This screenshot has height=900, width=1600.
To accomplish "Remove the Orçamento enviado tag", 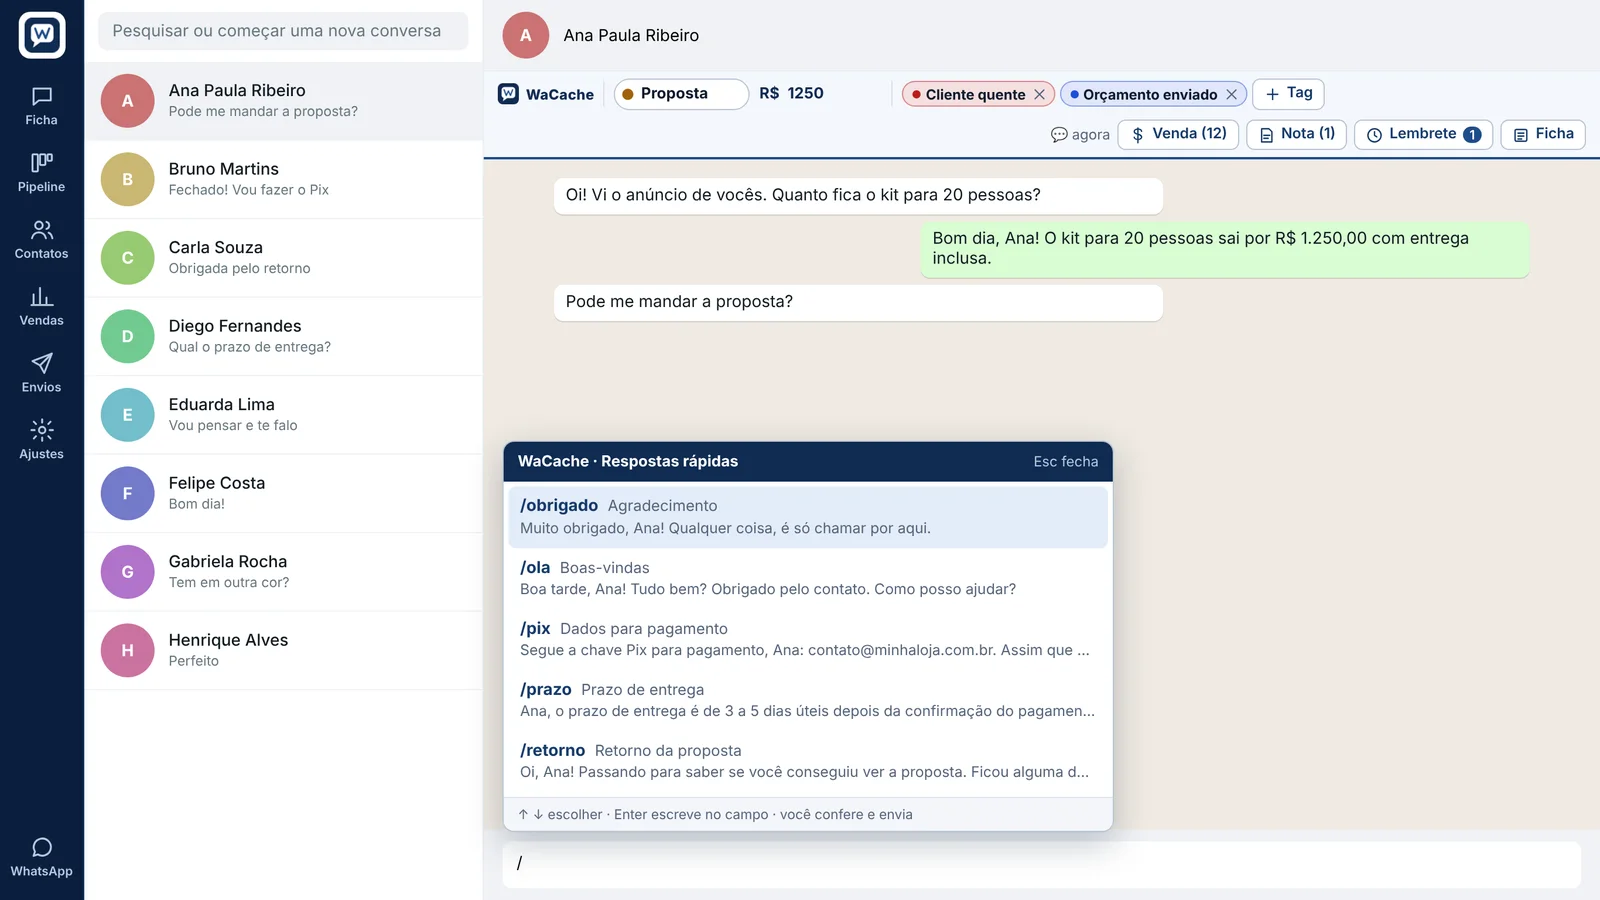I will tap(1231, 94).
